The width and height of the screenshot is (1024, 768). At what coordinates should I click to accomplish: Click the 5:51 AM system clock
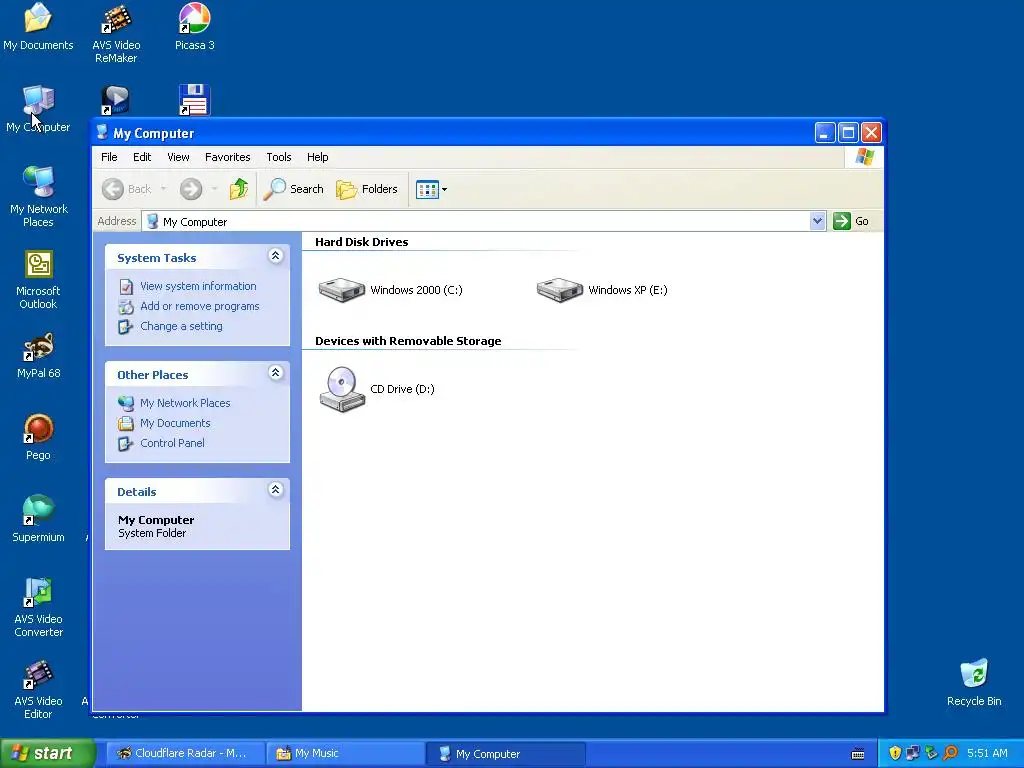point(987,754)
